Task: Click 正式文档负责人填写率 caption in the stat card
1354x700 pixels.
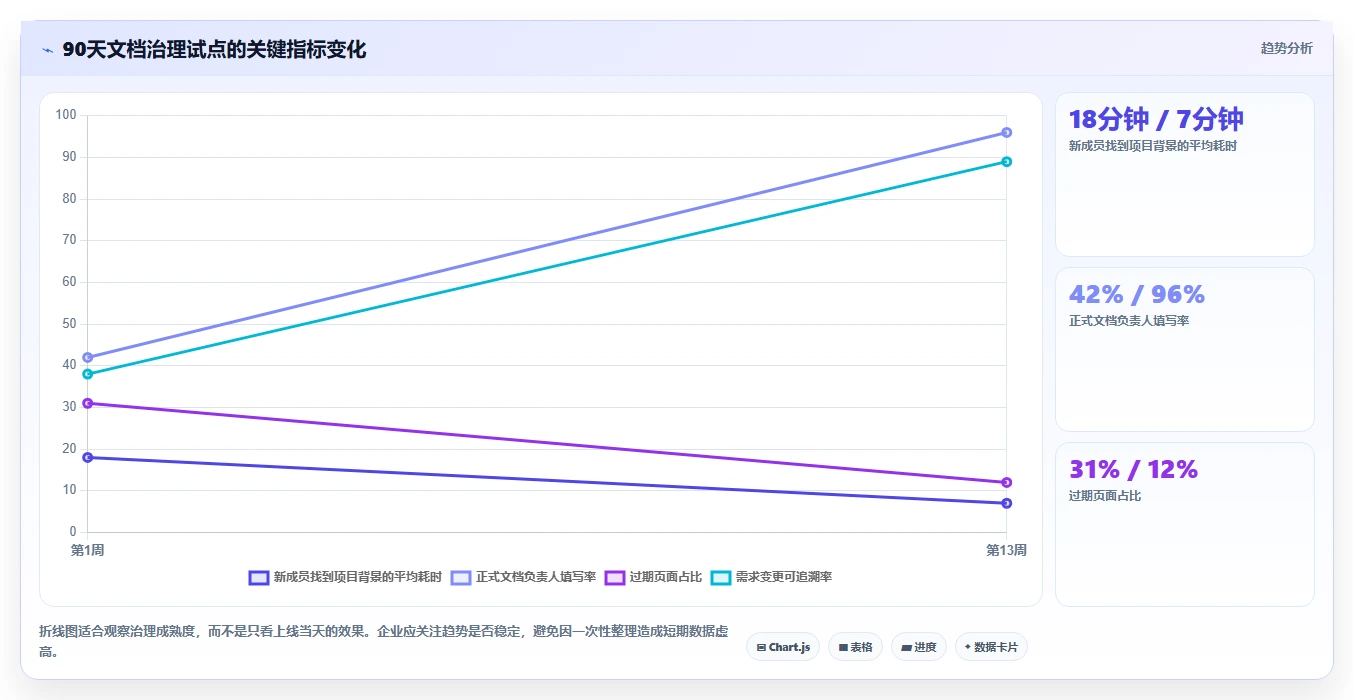Action: [1129, 321]
